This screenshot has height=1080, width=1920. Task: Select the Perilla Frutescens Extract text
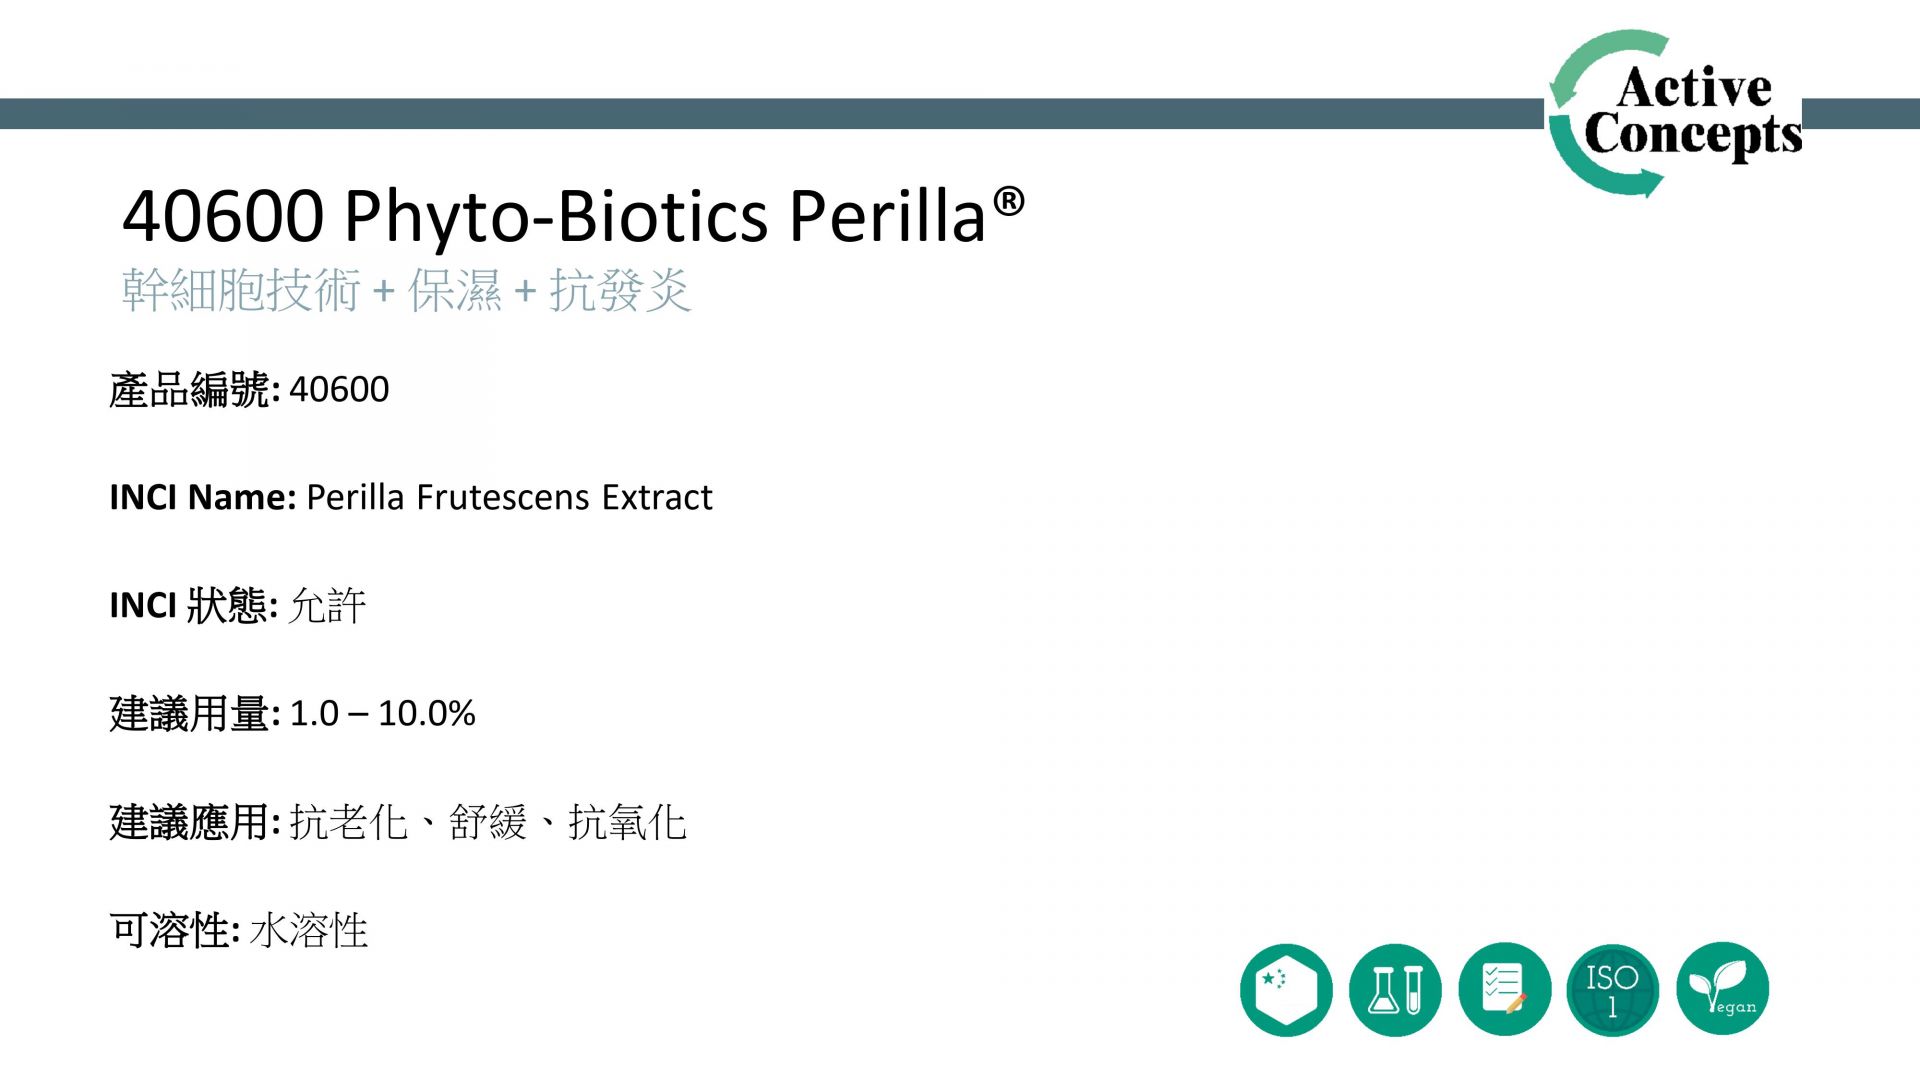click(x=509, y=497)
